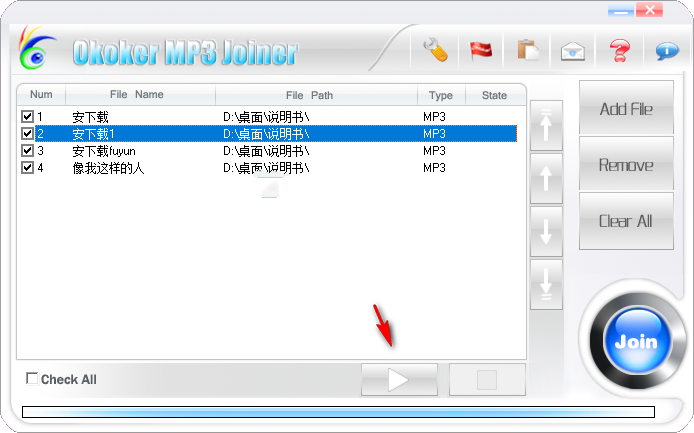Select the file named 安下载1
694x433 pixels.
pyautogui.click(x=93, y=134)
